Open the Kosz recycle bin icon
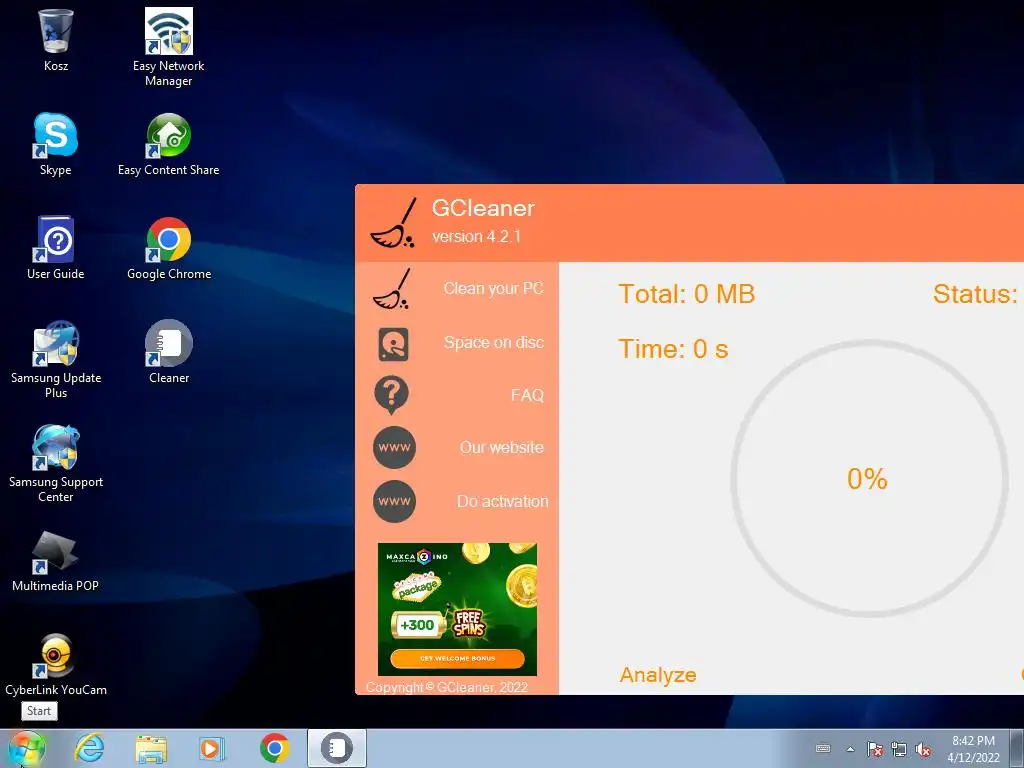The width and height of the screenshot is (1024, 768). 56,40
